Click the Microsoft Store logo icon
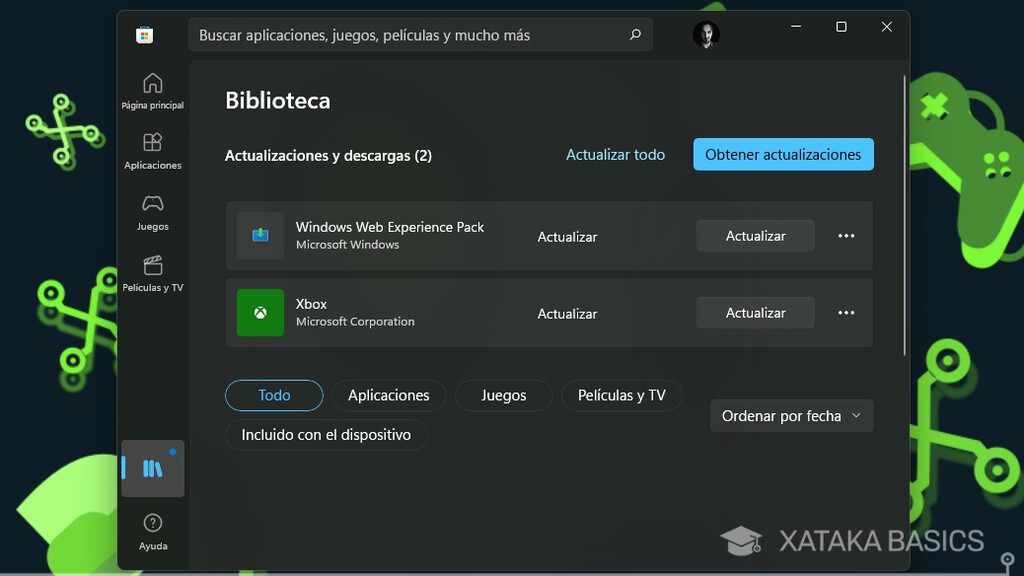 pyautogui.click(x=143, y=34)
